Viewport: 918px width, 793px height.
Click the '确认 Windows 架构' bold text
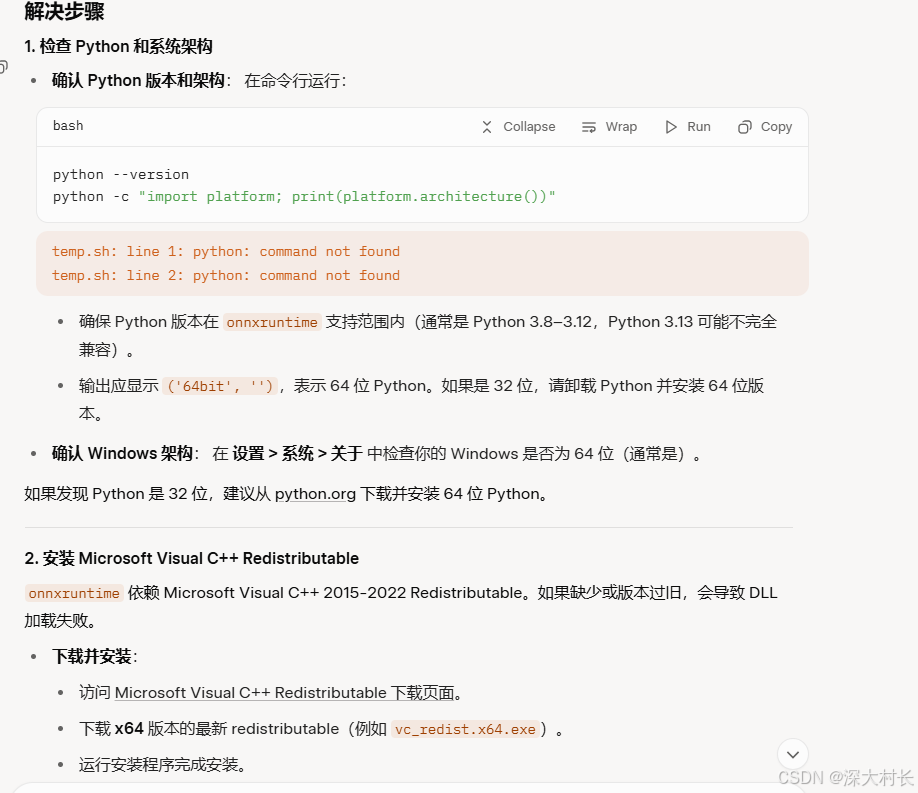(x=122, y=453)
